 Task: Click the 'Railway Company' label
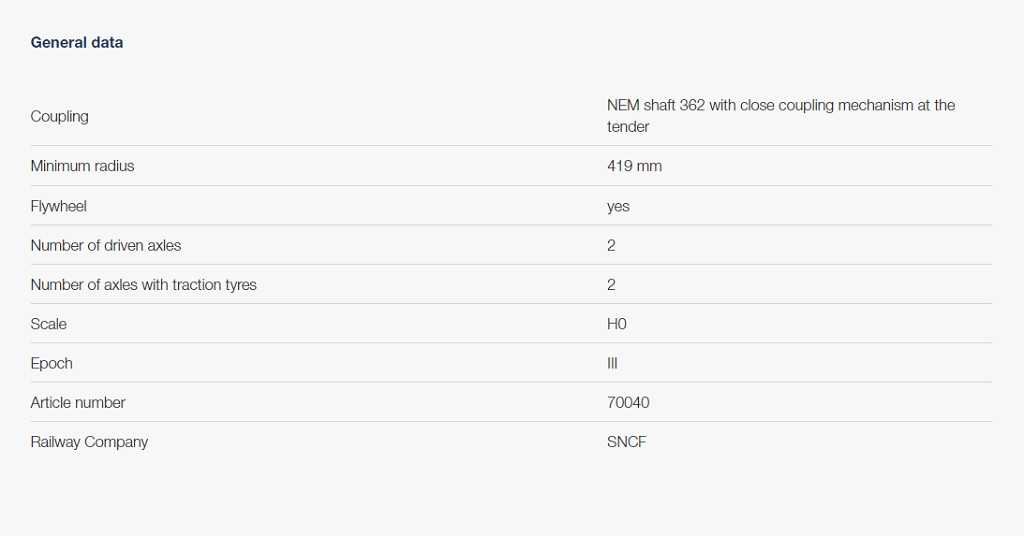89,442
